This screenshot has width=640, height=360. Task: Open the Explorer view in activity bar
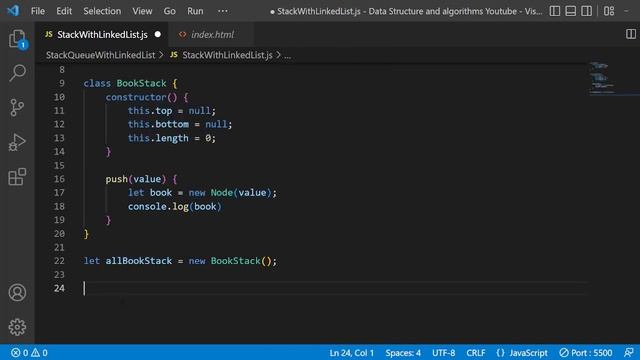[x=17, y=39]
